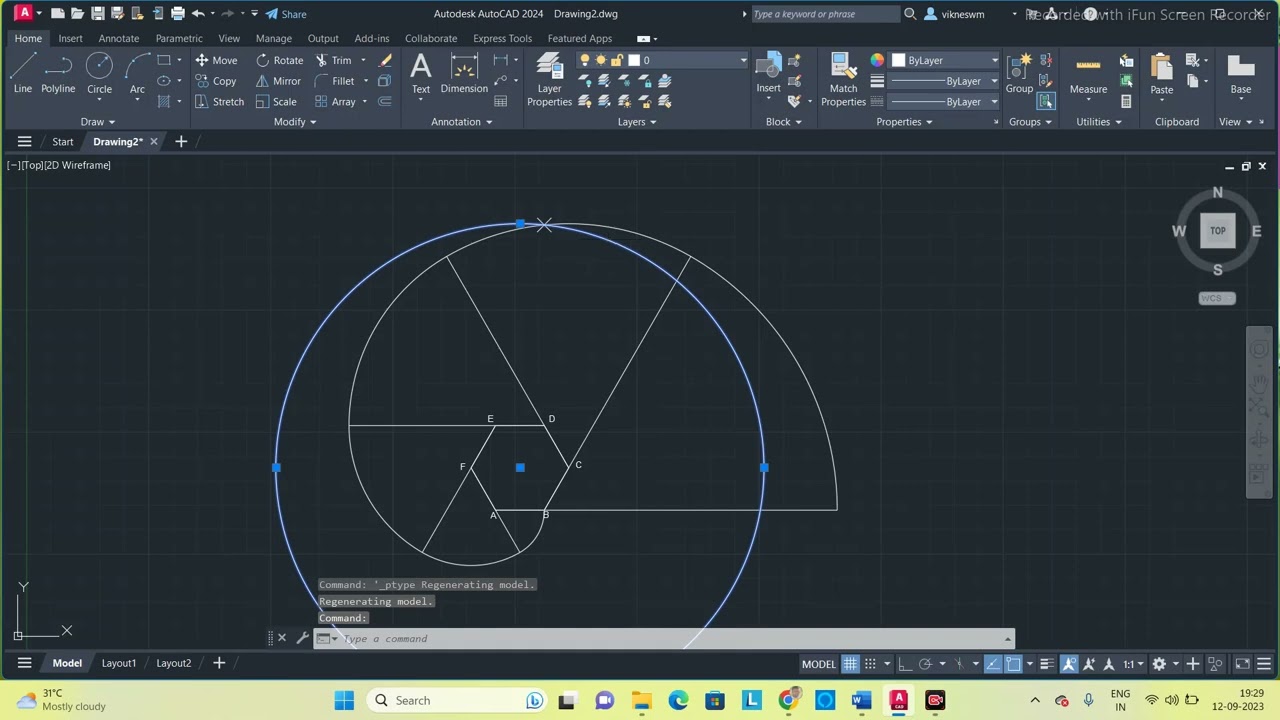Expand the Utilities panel
Image resolution: width=1280 pixels, height=720 pixels.
(1099, 122)
